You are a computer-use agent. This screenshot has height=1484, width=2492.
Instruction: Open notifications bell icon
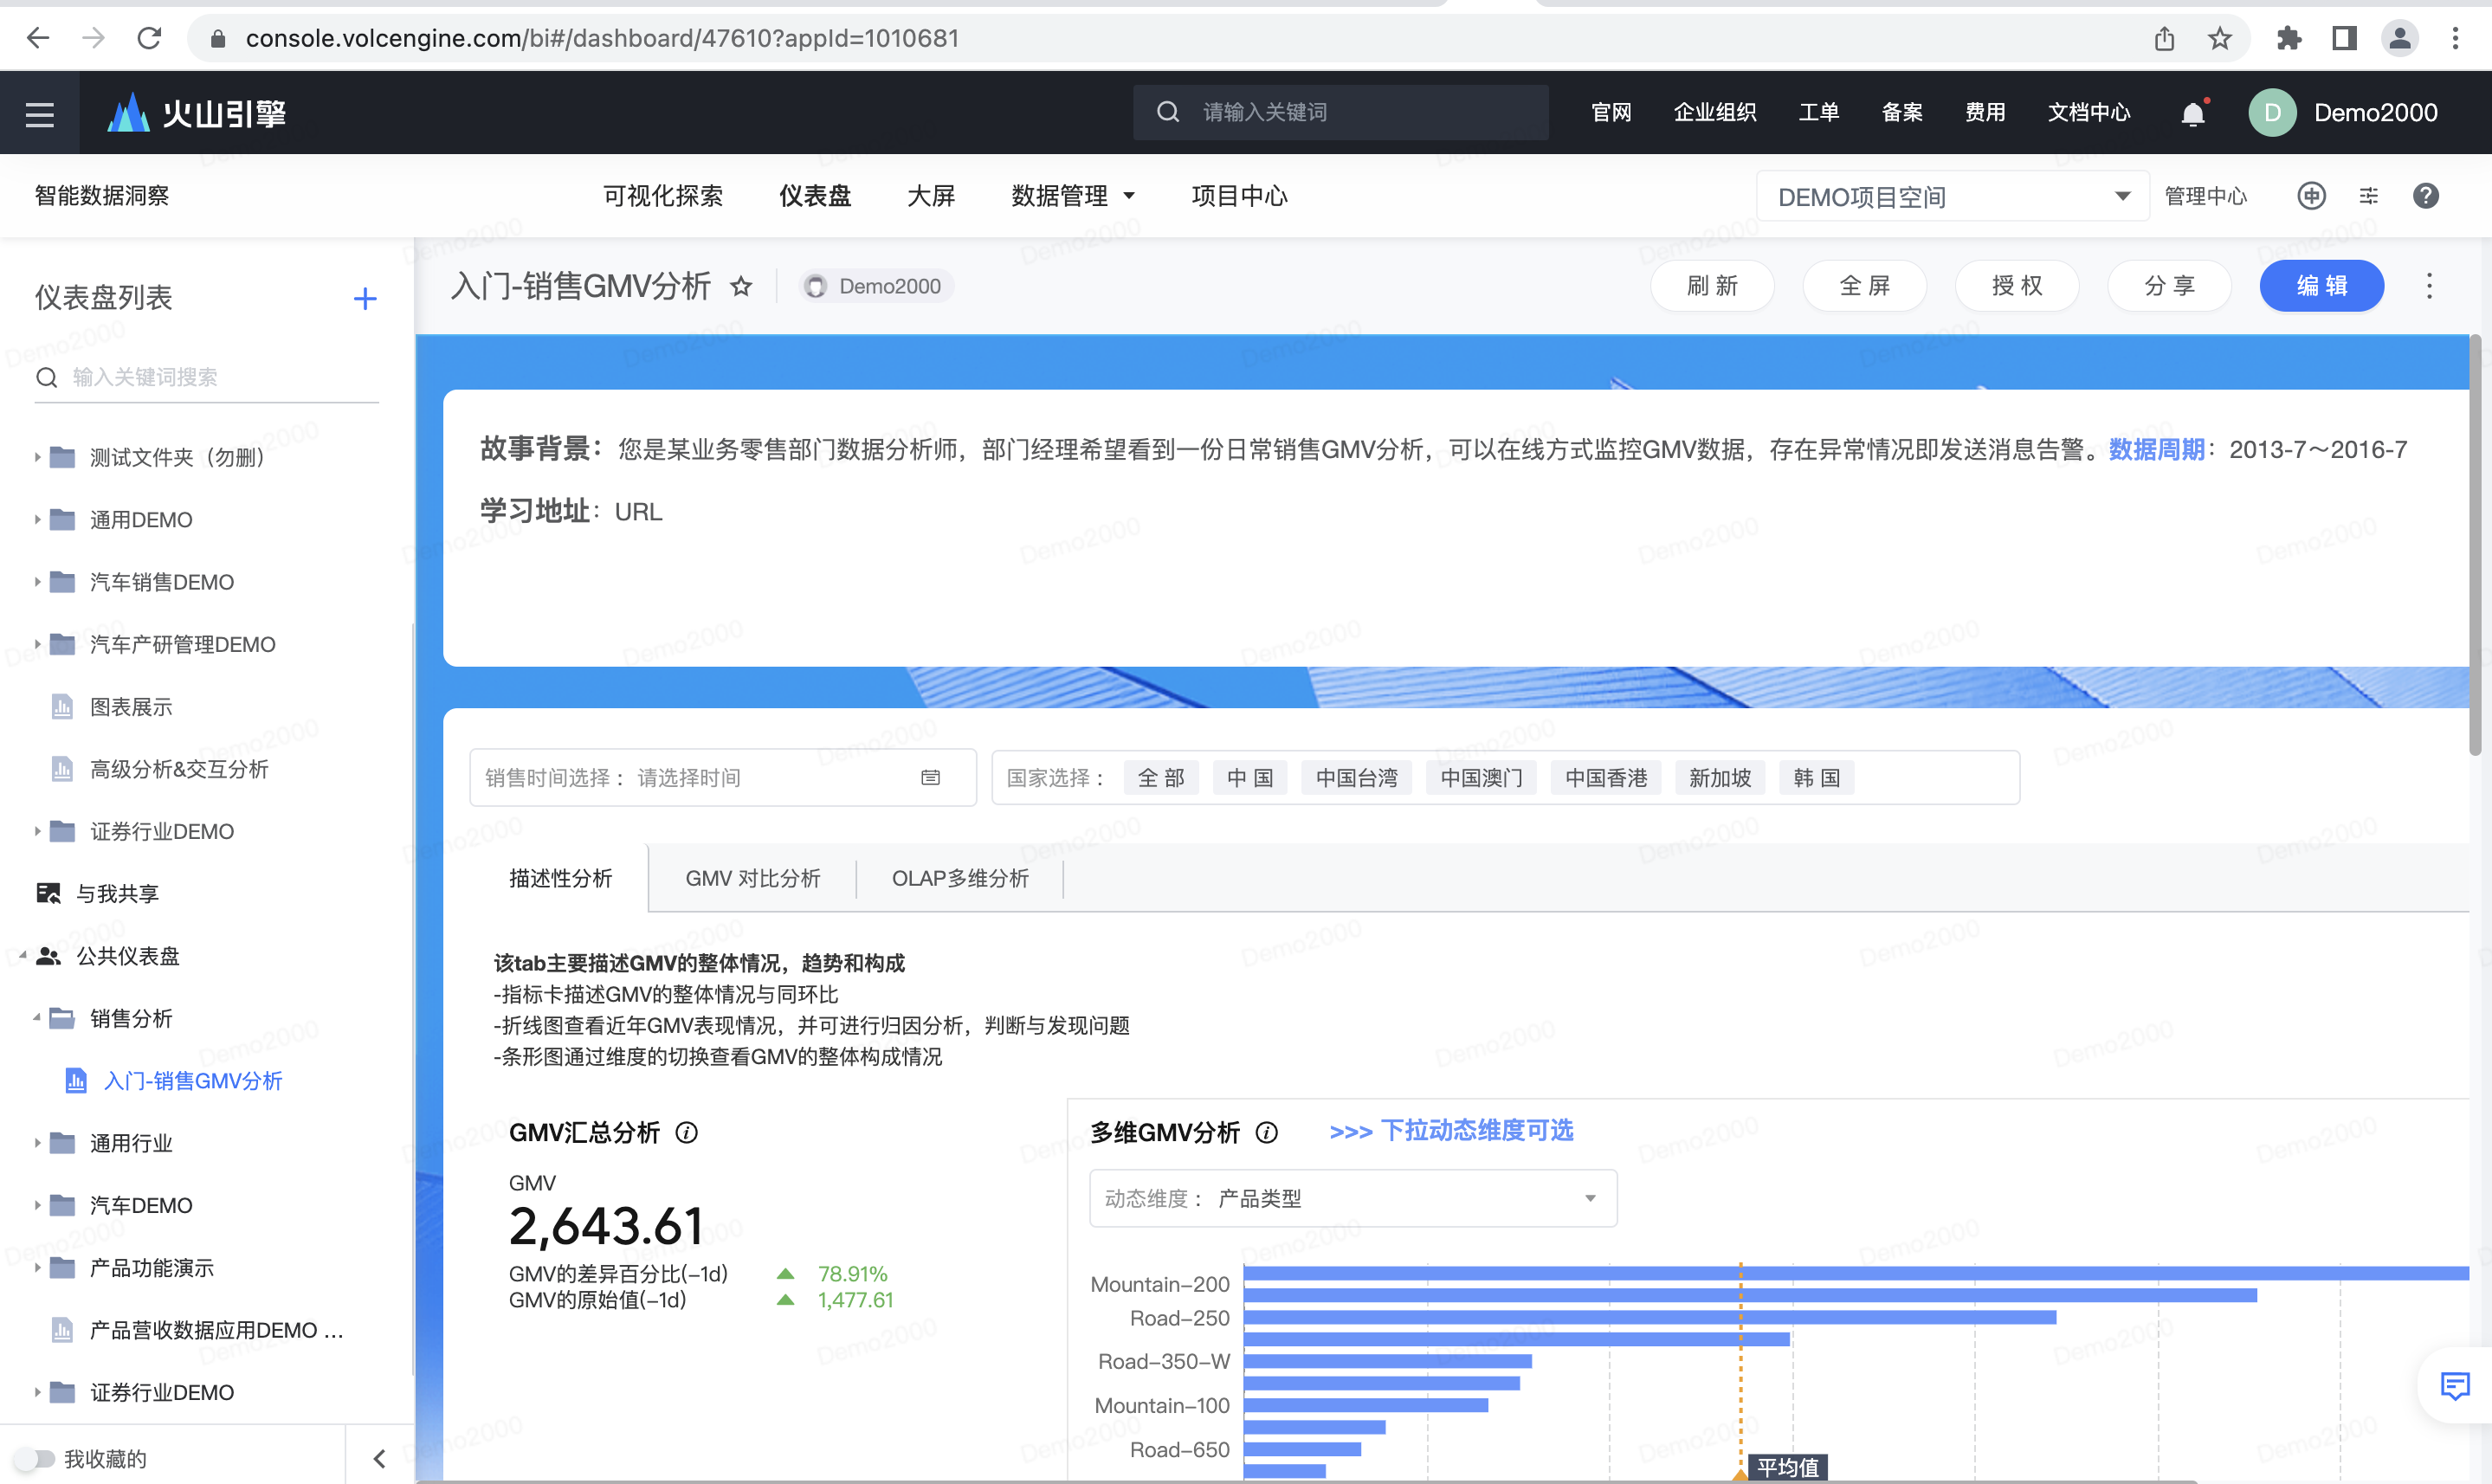[2192, 113]
